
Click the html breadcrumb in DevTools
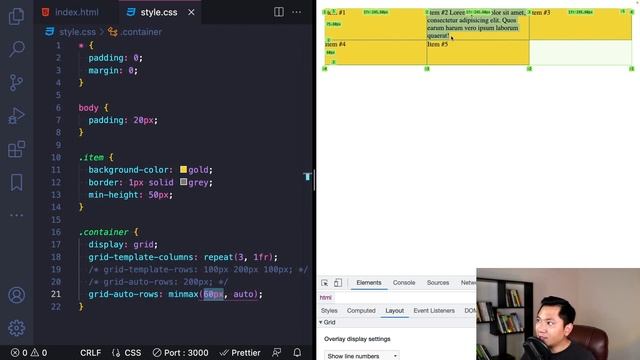(x=325, y=298)
